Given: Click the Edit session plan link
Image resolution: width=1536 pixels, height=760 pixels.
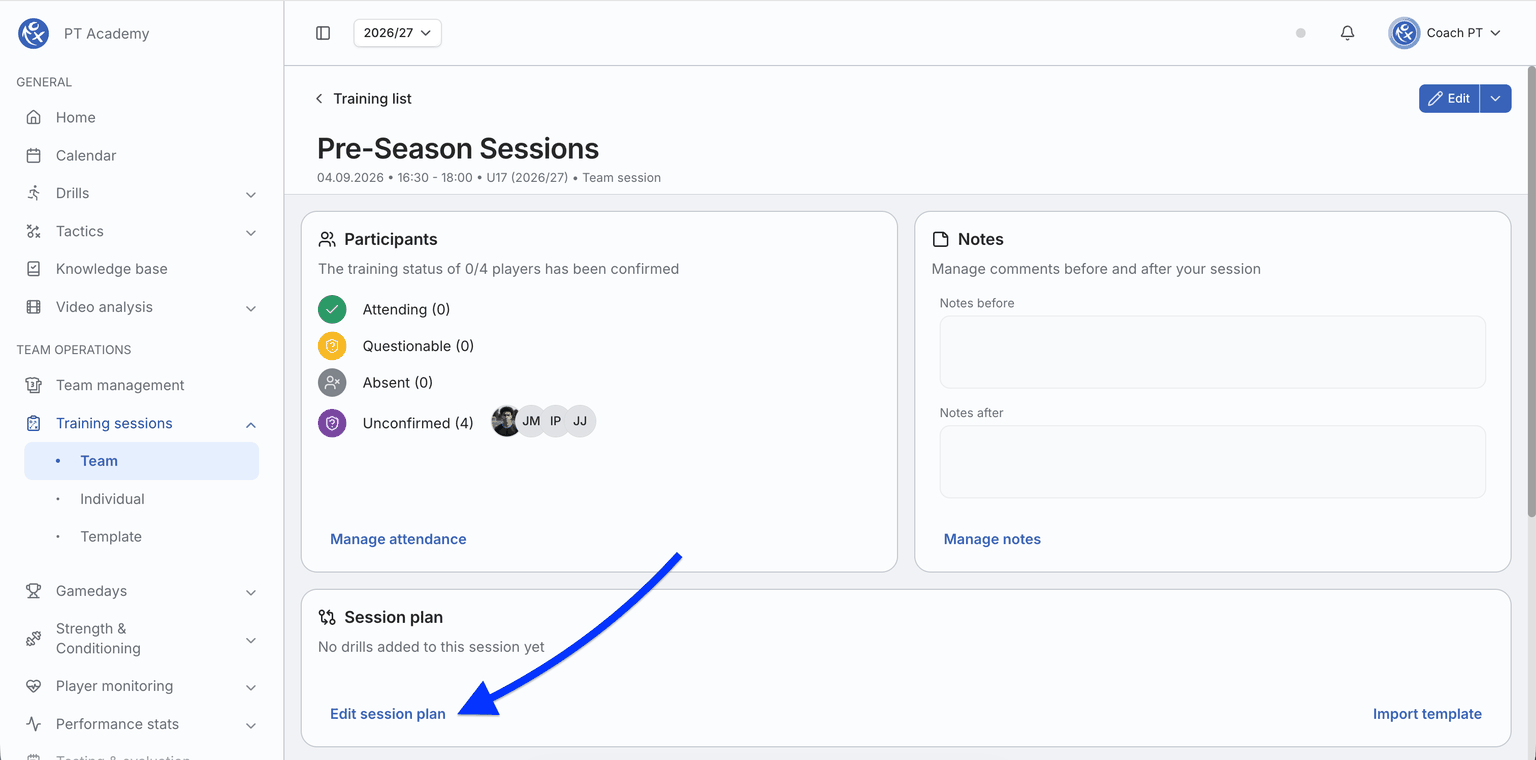Looking at the screenshot, I should (x=388, y=714).
